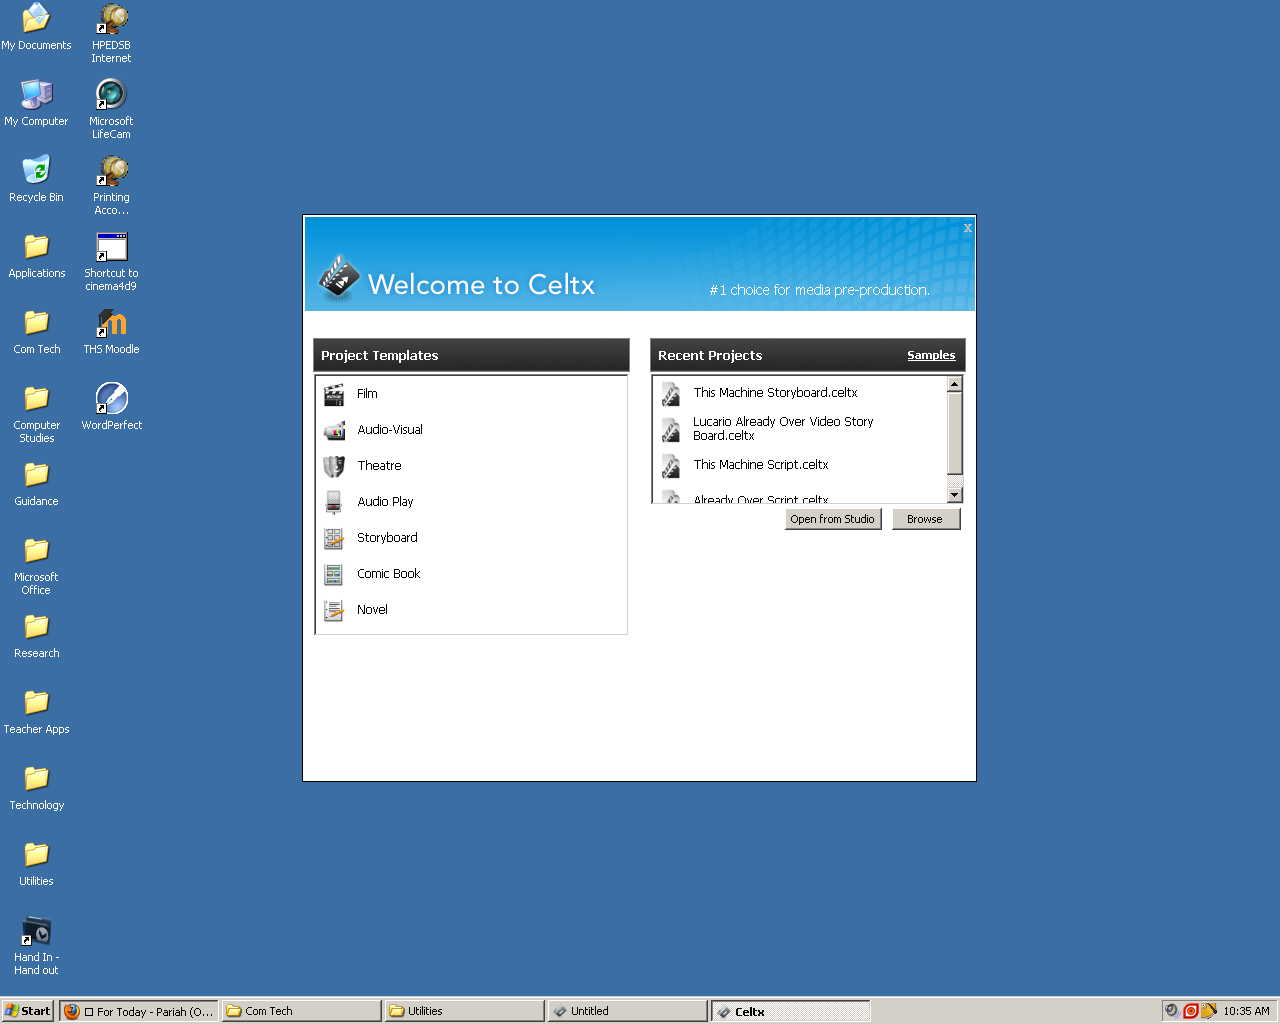
Task: Select the Audio Play template icon
Action: 334,502
